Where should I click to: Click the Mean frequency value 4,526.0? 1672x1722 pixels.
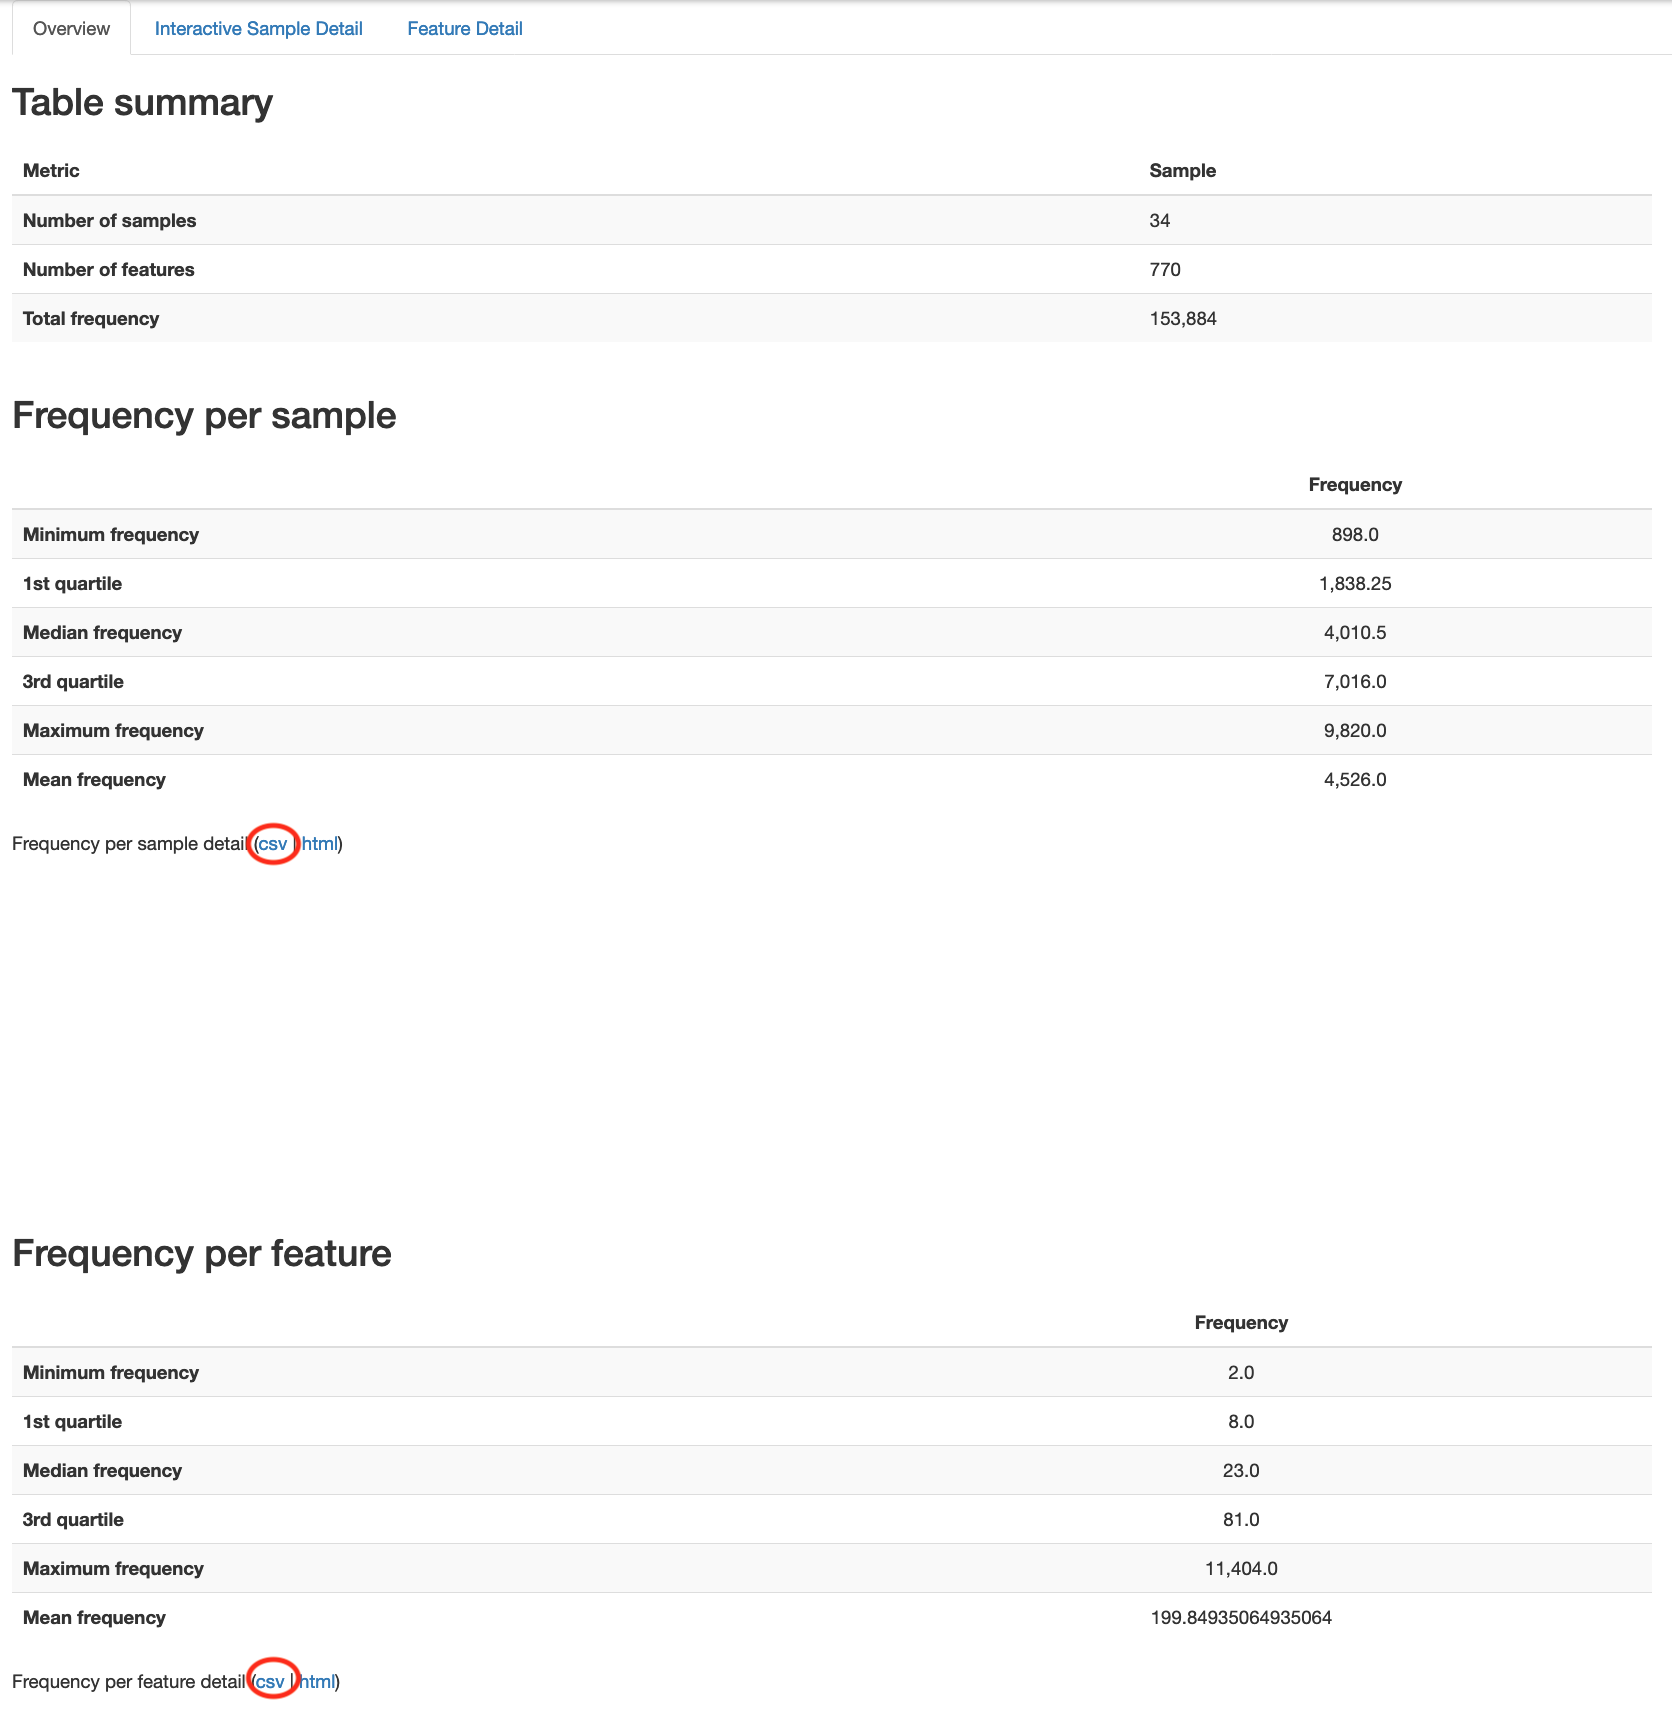tap(1355, 779)
